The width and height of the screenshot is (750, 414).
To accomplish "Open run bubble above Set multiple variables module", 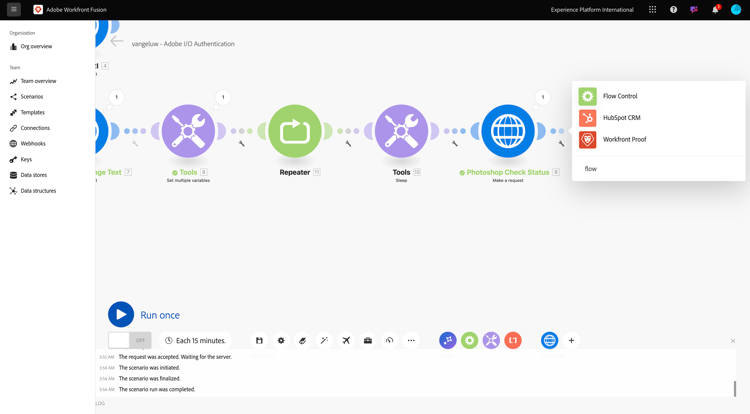I will (223, 97).
